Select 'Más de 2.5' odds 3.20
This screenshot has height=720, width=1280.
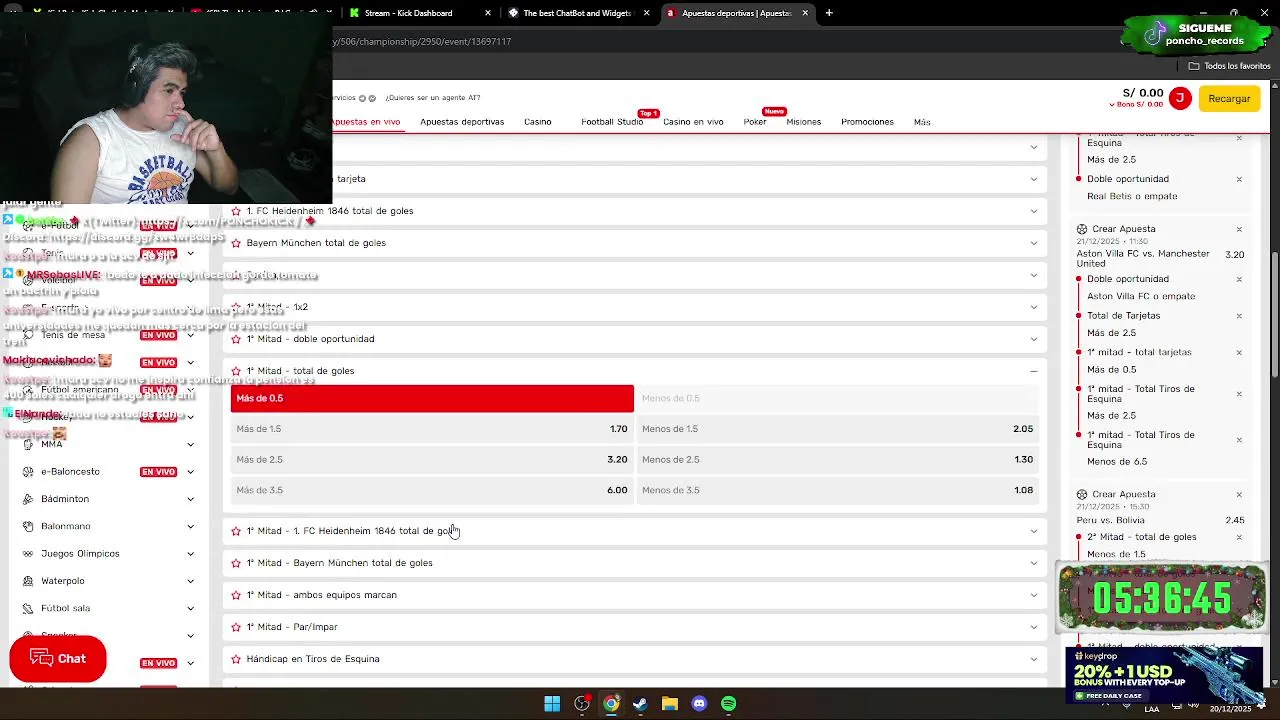pos(432,460)
